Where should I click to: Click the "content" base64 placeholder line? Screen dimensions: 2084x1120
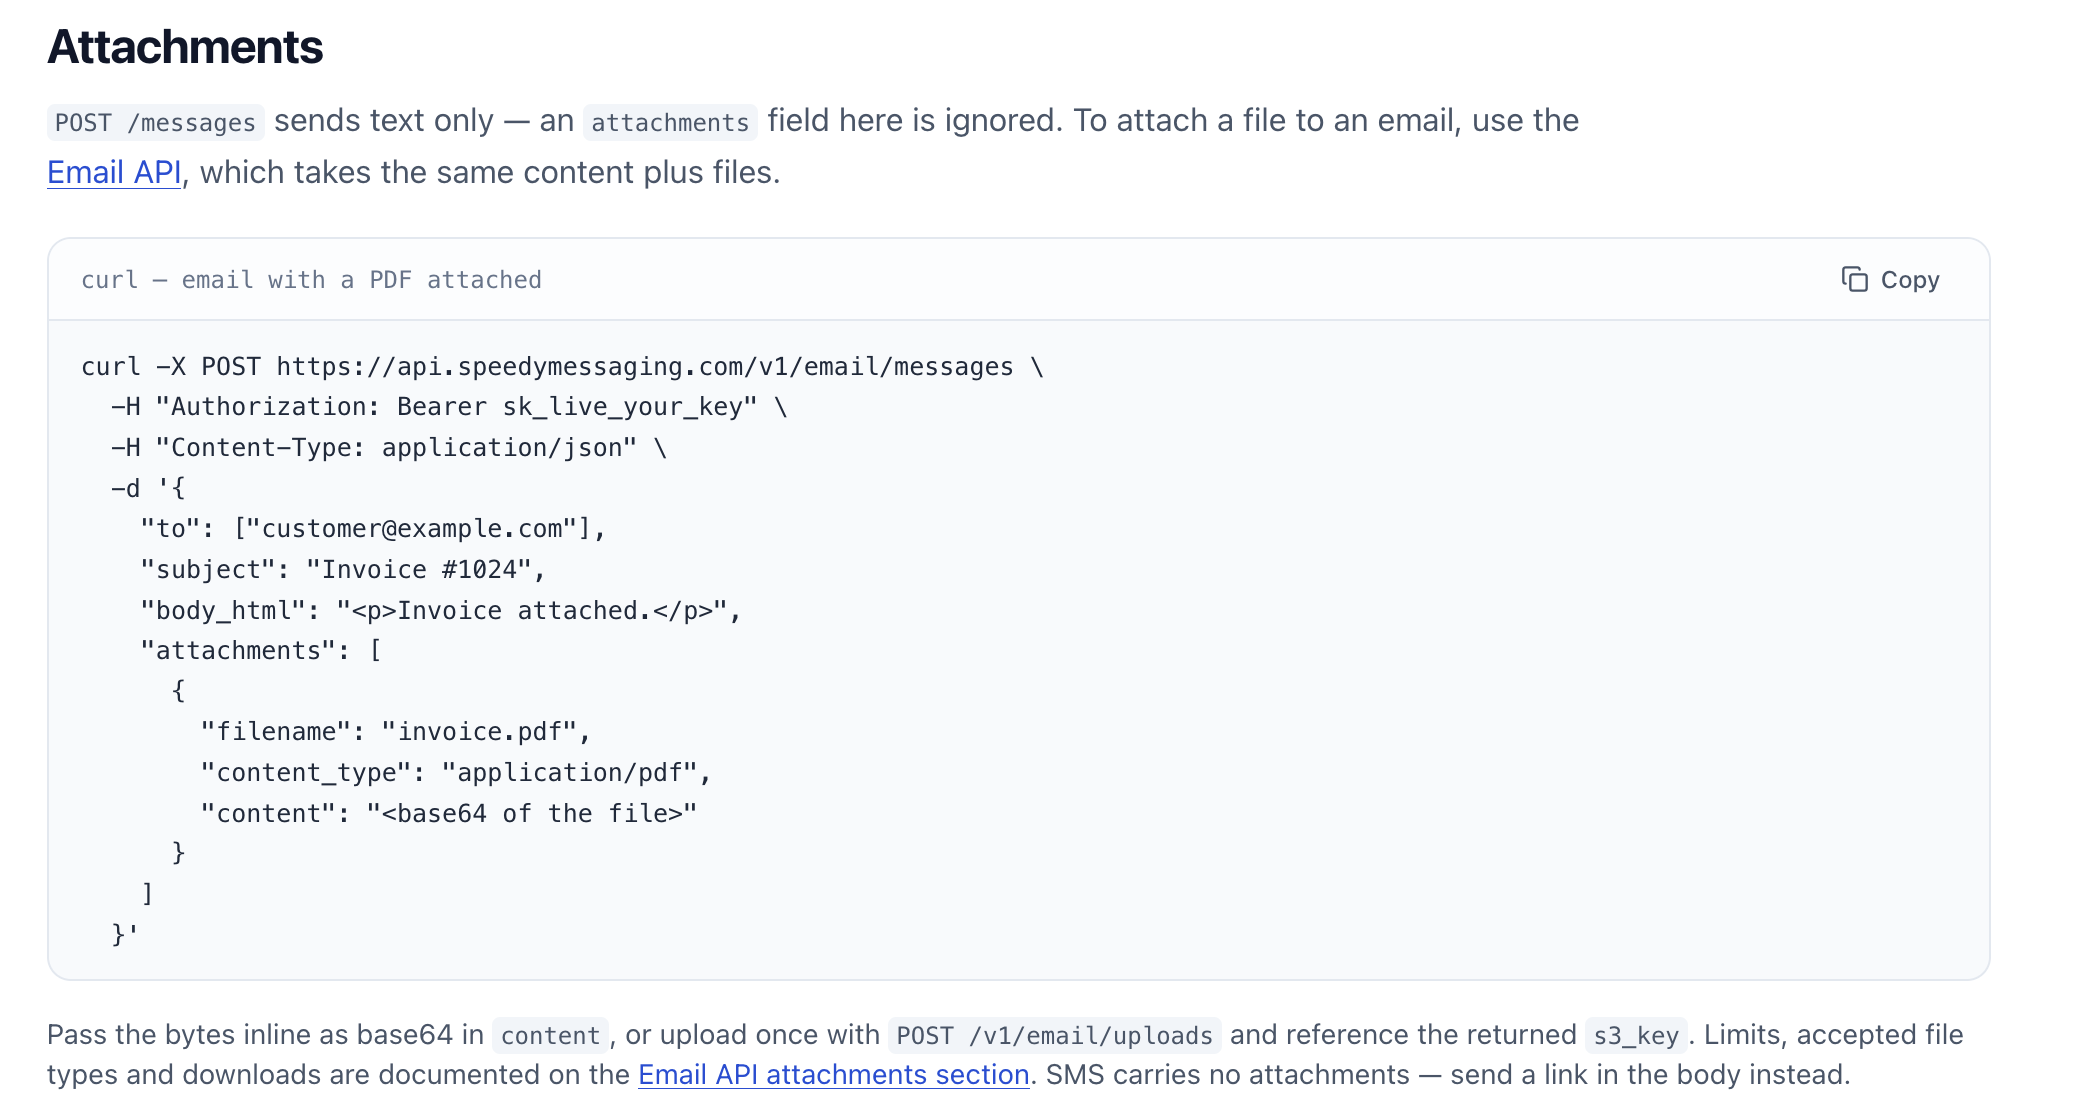(x=449, y=814)
